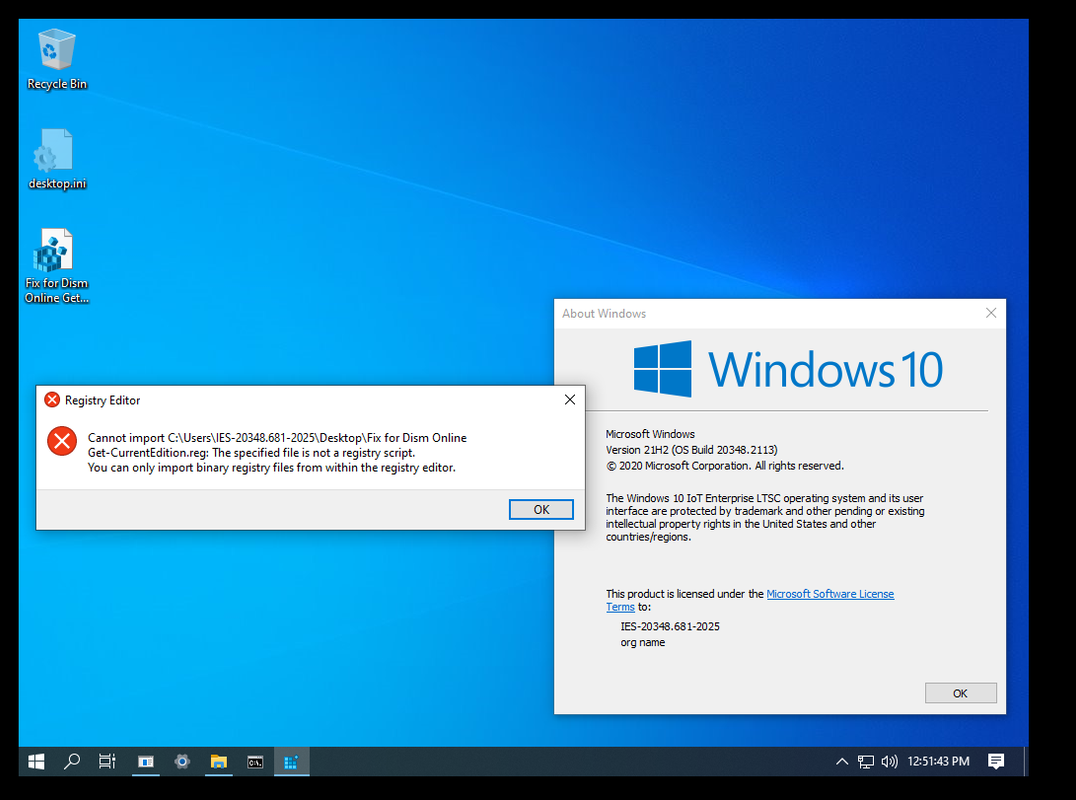This screenshot has height=800, width=1076.
Task: Click the Version 21H2 (OS Build 20348.2113) text
Action: coord(691,450)
